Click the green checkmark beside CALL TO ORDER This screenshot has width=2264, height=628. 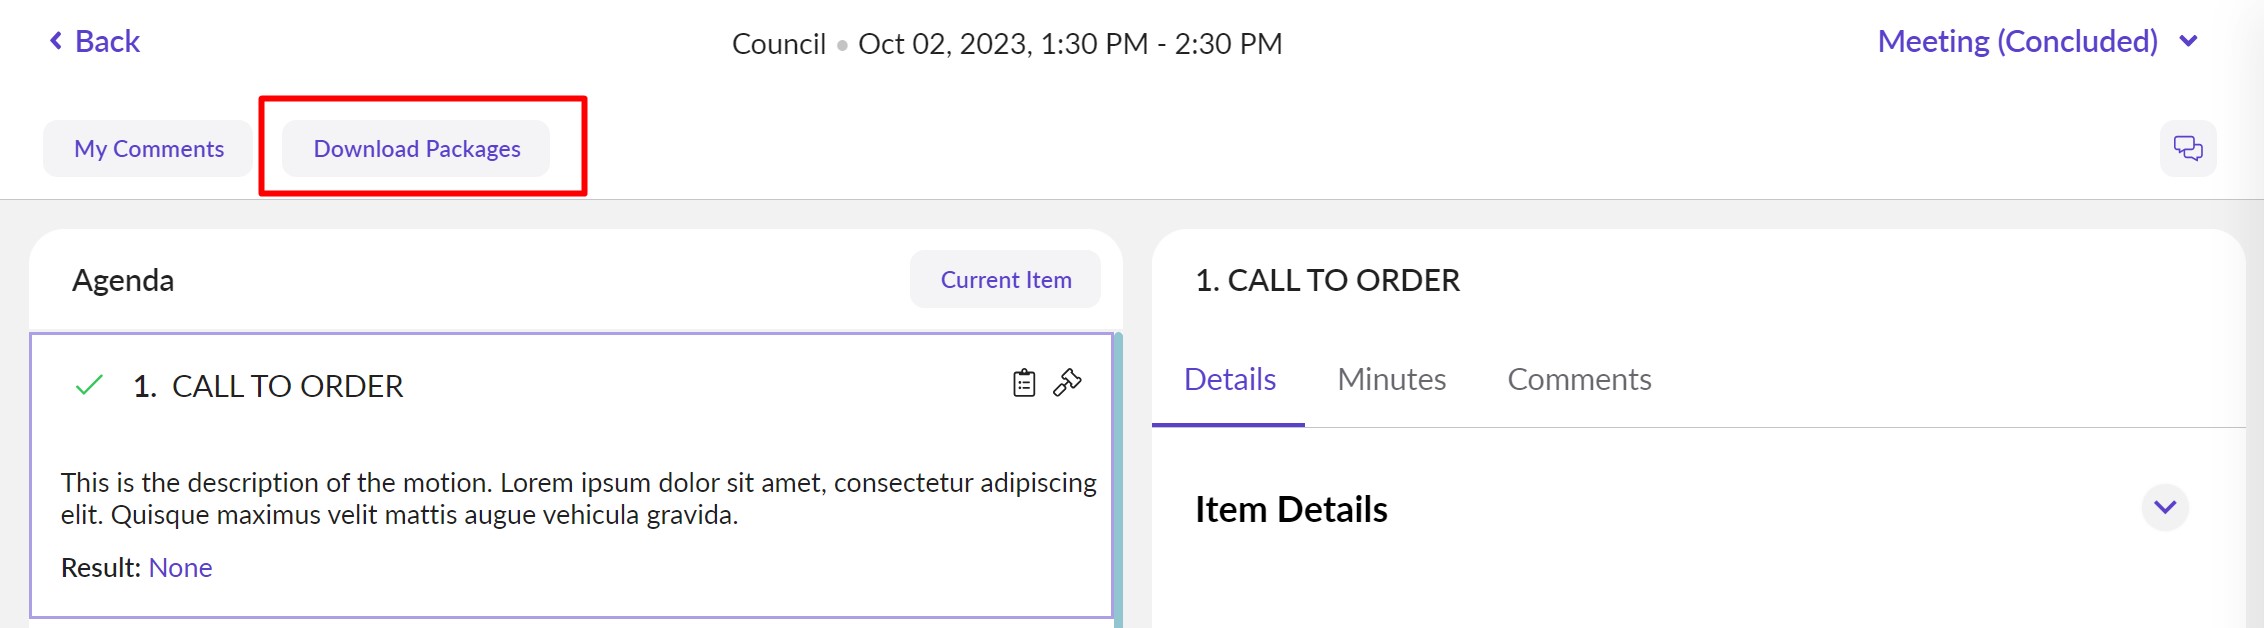[x=89, y=385]
